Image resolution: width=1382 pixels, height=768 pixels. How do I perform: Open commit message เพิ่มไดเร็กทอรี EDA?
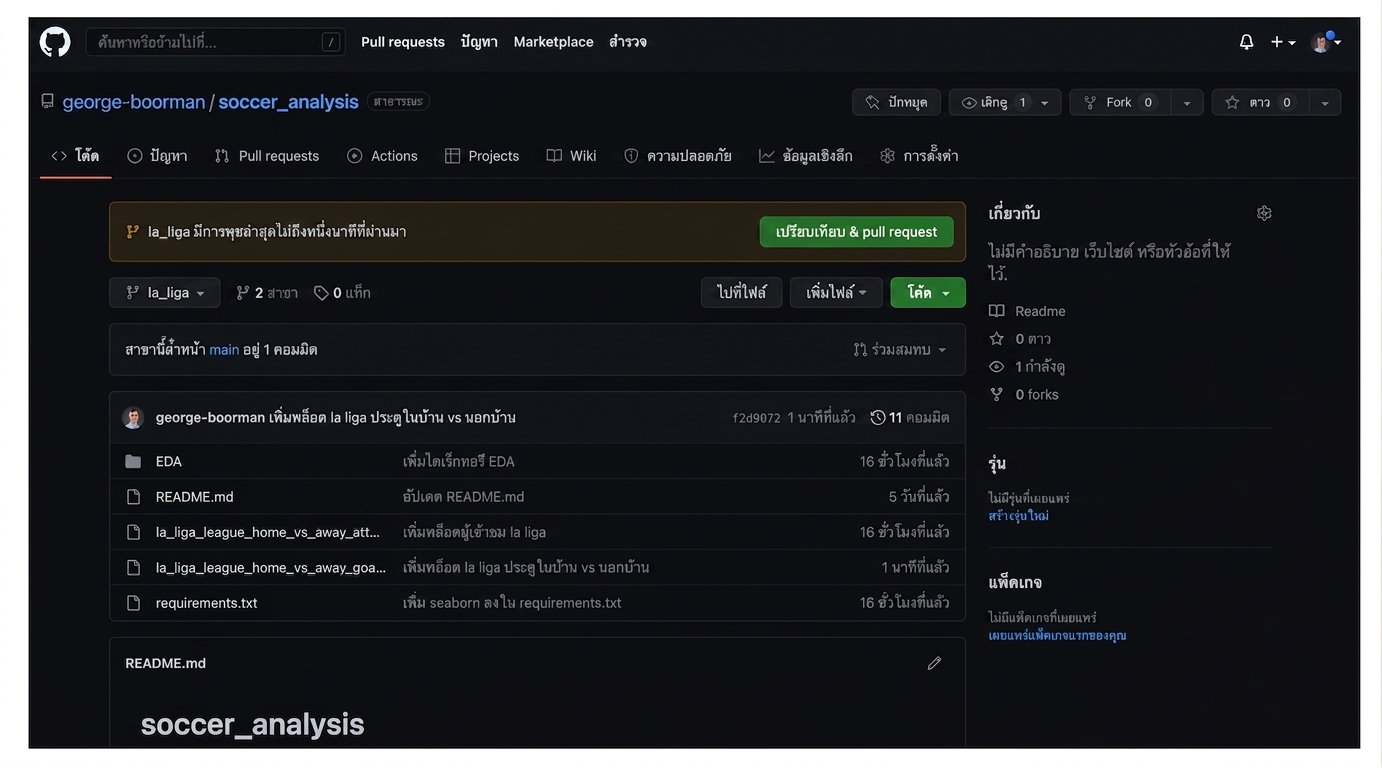tap(459, 462)
